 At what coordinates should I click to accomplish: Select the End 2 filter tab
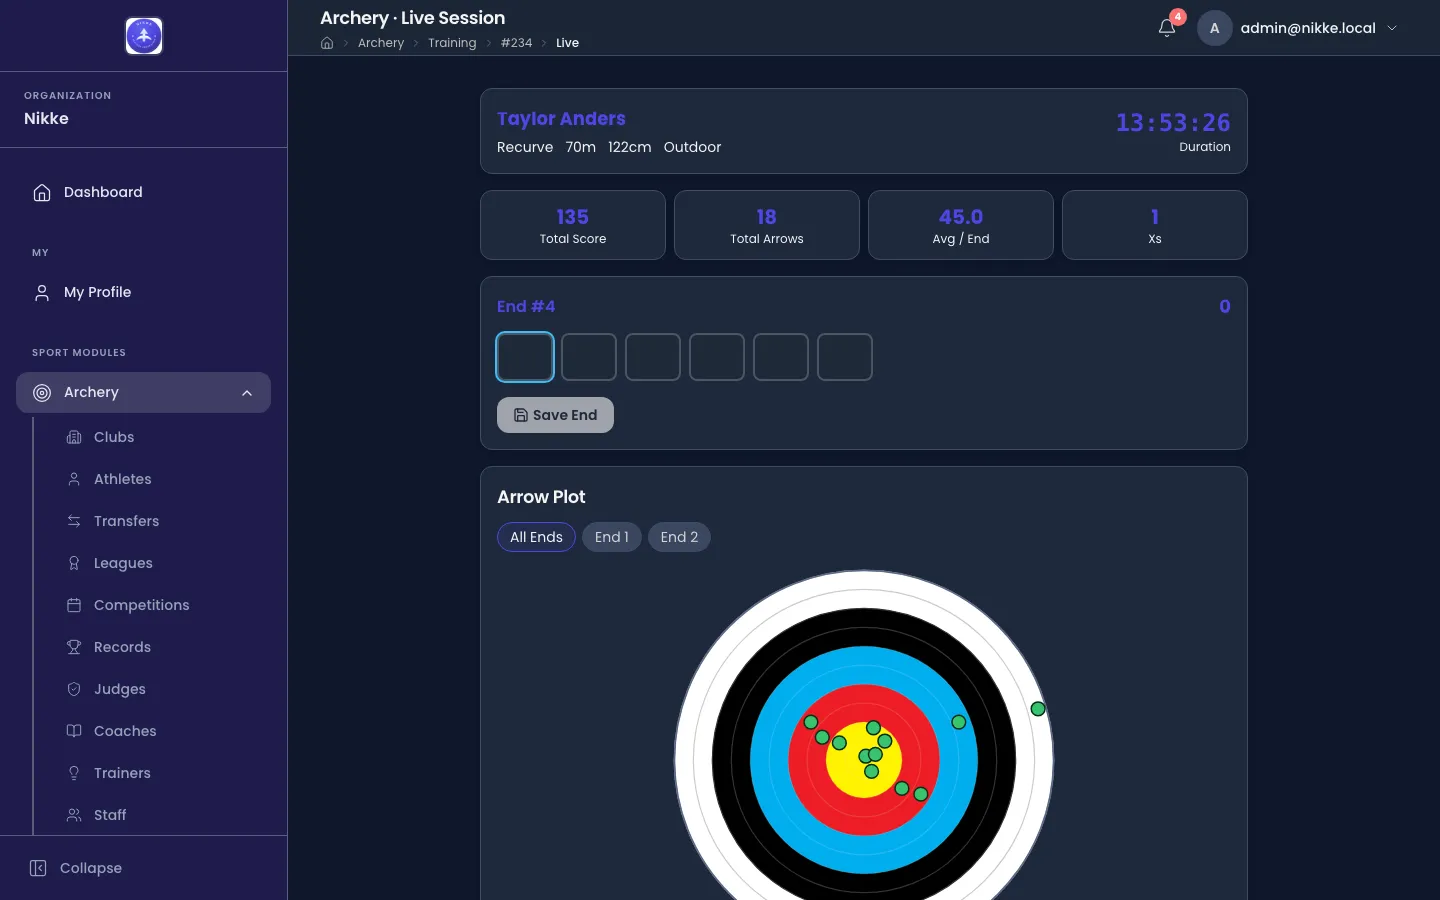pos(679,537)
